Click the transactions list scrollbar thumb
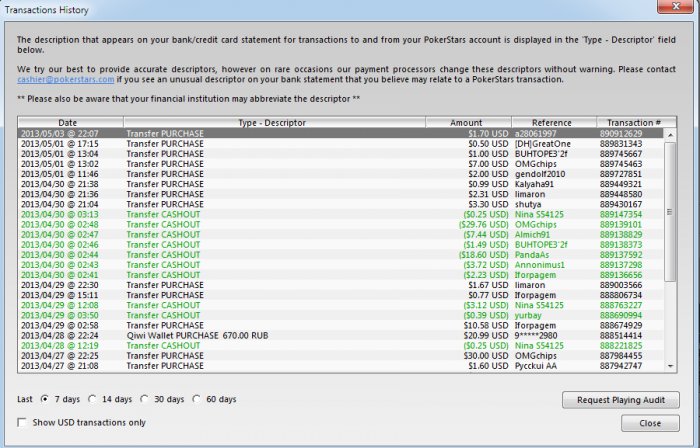Viewport: 700px width, 448px height. [x=670, y=212]
